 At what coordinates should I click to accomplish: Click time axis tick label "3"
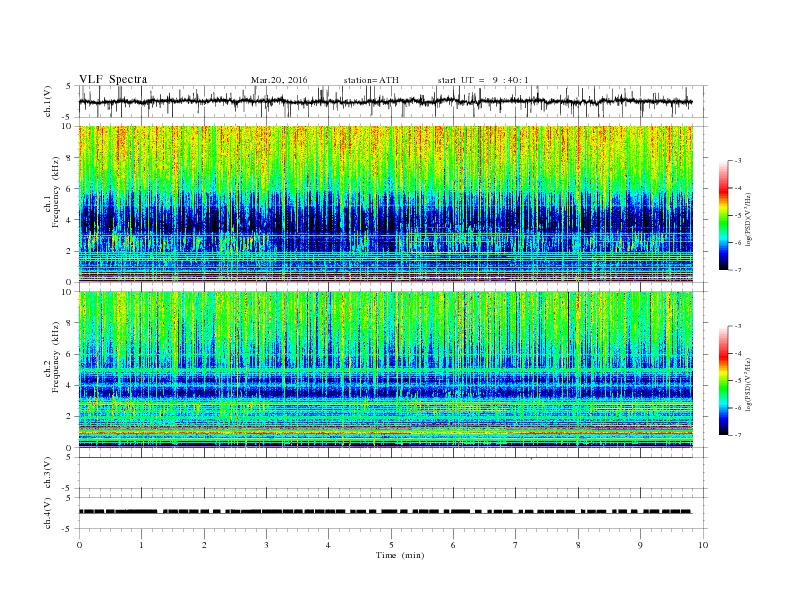point(266,545)
